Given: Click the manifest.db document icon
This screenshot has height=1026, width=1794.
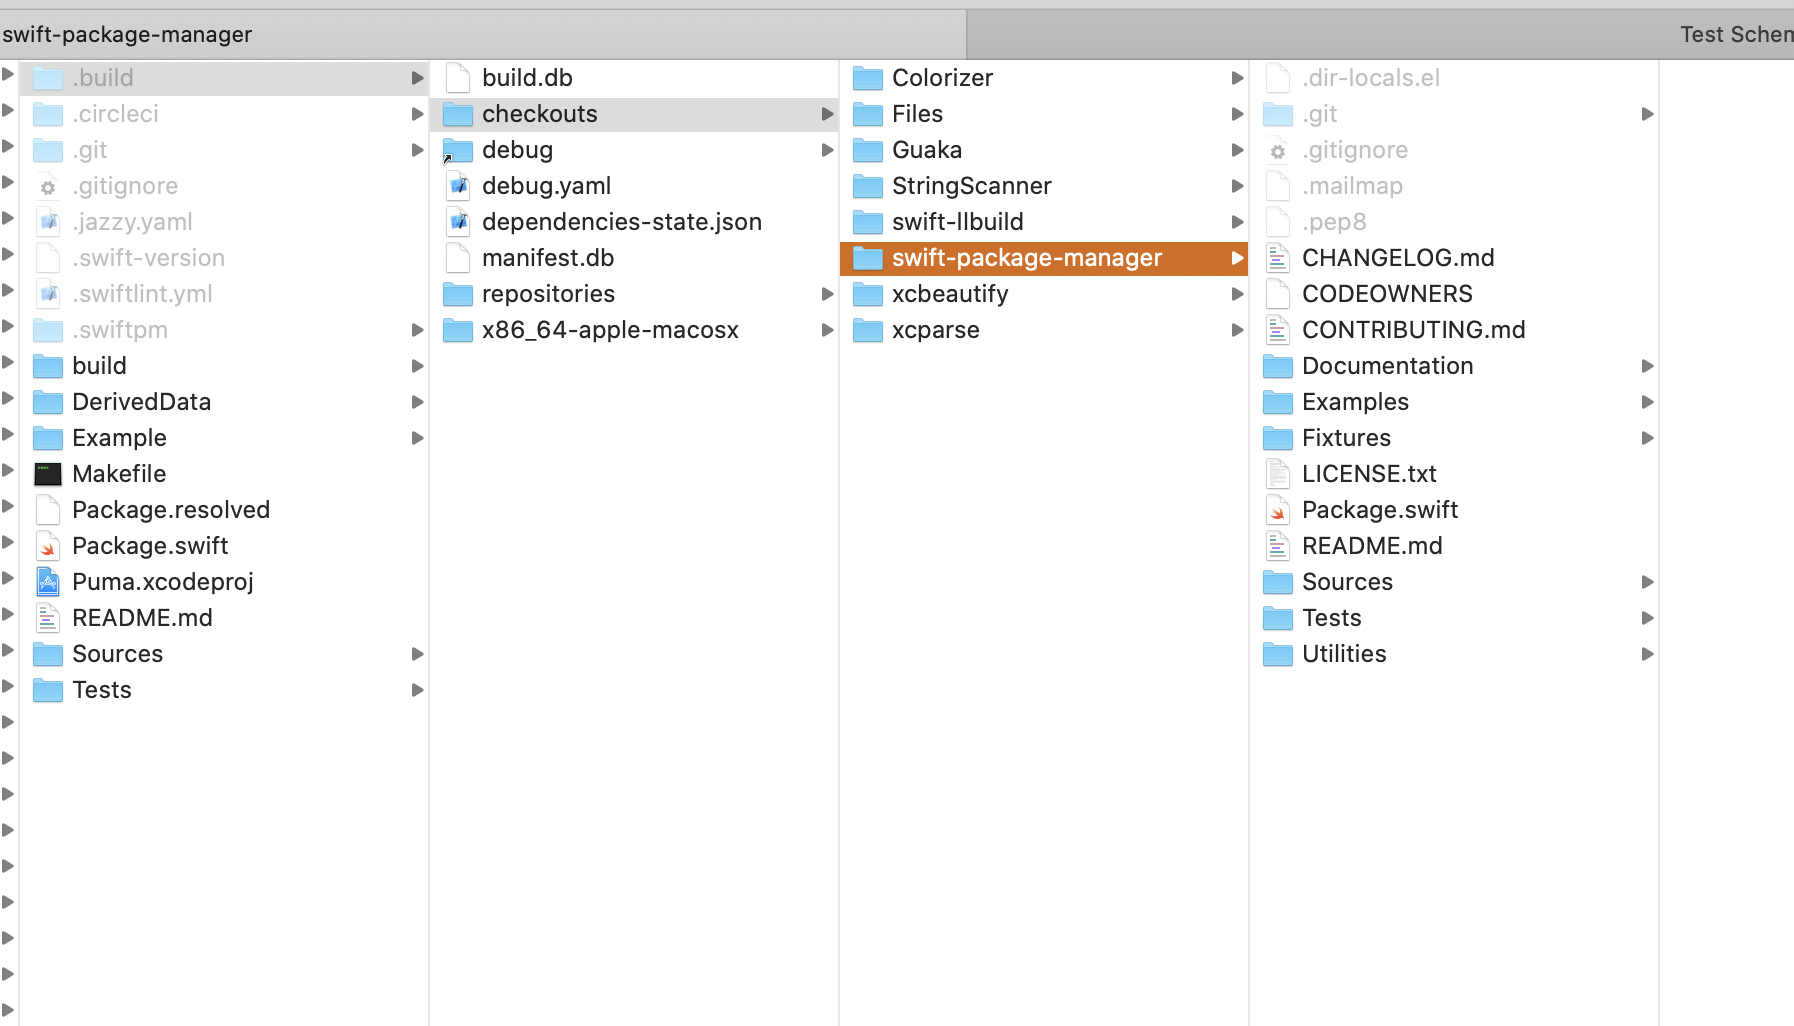Looking at the screenshot, I should [458, 258].
